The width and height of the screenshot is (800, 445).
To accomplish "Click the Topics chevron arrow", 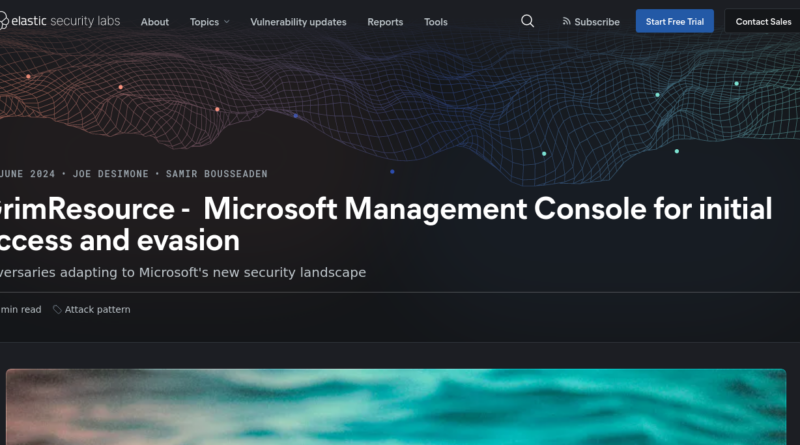I will [x=227, y=22].
